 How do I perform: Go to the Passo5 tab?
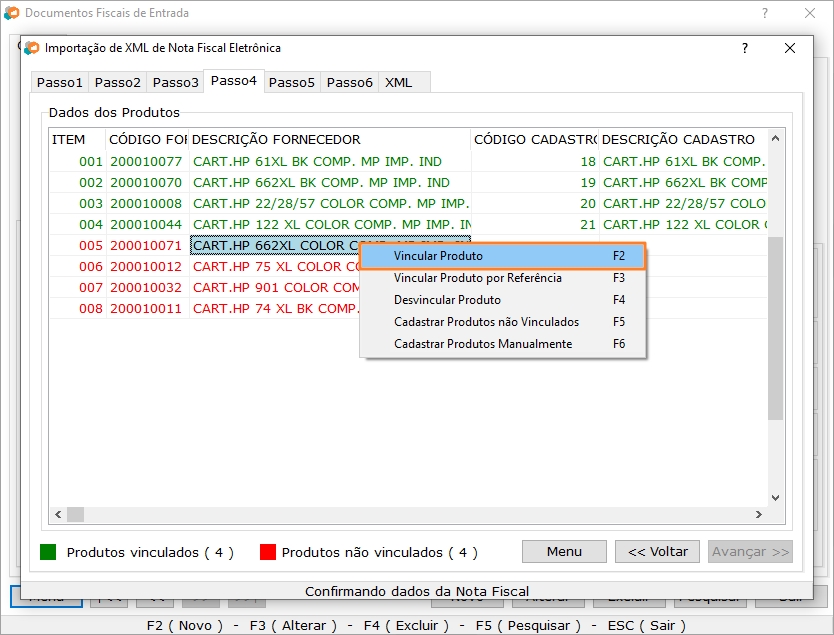click(292, 82)
